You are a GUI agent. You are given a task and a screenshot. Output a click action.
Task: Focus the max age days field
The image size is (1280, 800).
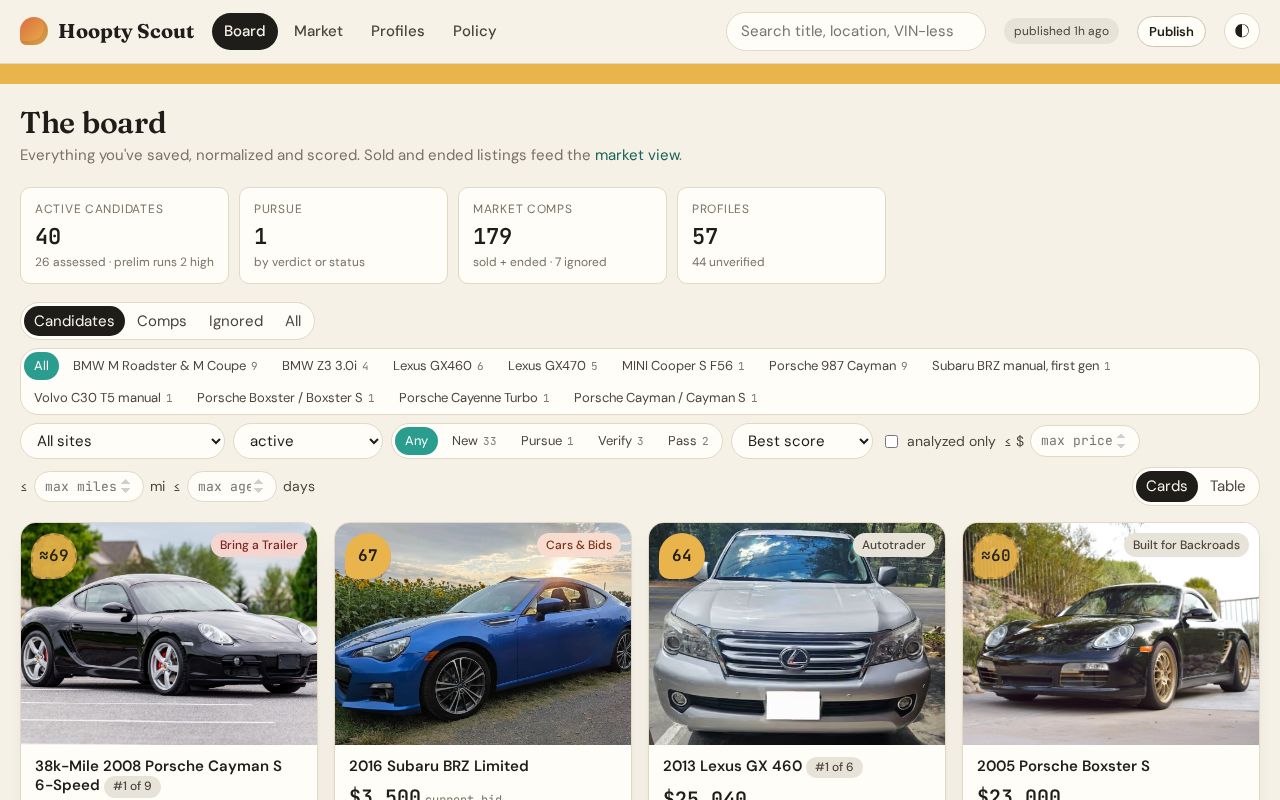pos(232,486)
